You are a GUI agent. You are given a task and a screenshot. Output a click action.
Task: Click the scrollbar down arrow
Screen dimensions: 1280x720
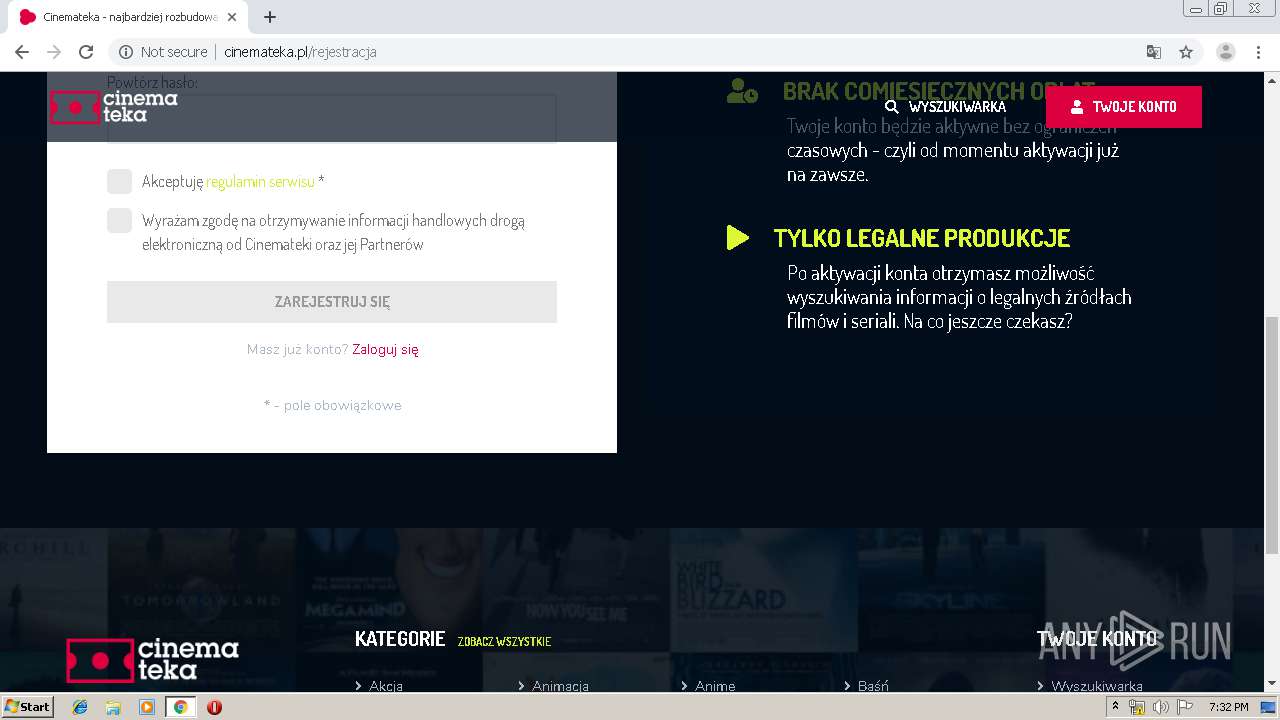(1272, 684)
